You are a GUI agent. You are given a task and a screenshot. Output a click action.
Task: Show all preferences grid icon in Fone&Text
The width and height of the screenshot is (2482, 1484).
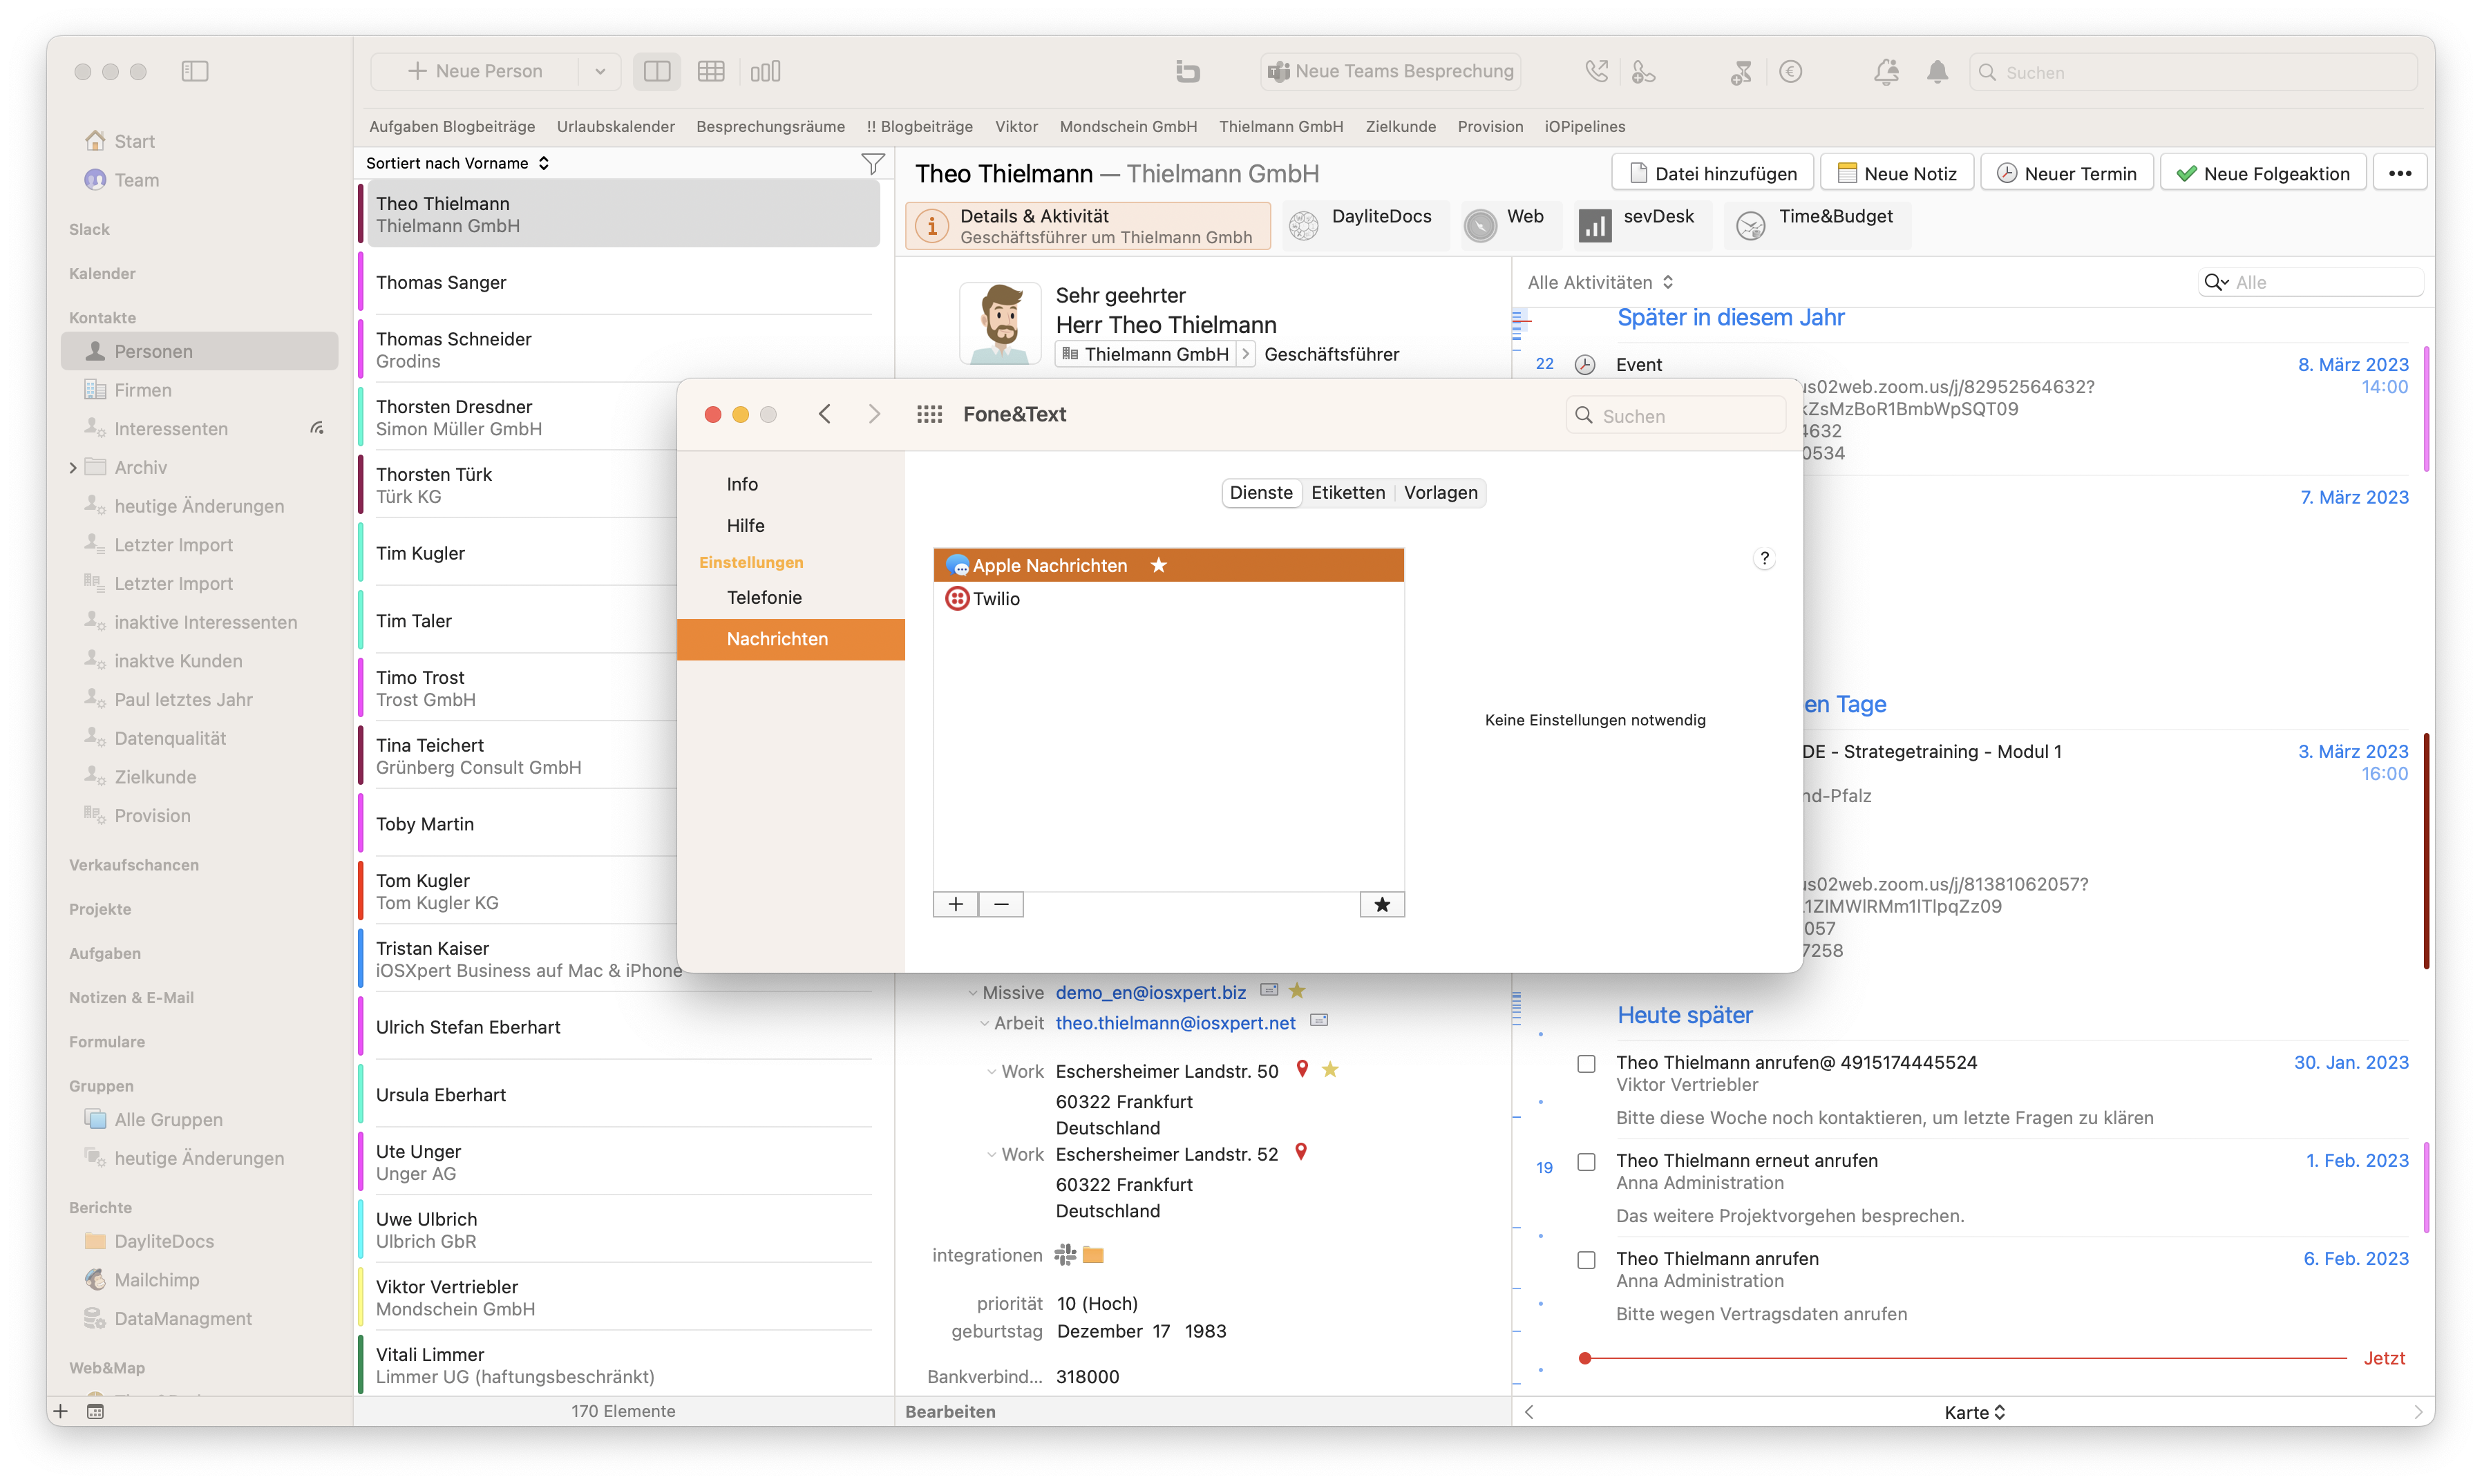tap(929, 414)
